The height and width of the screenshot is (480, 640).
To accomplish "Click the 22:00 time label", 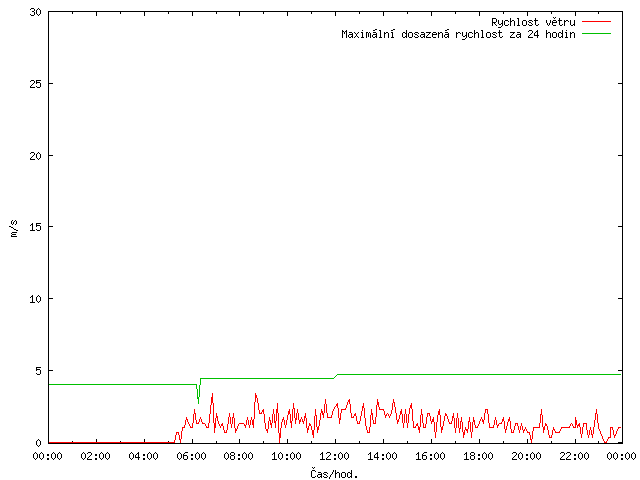I will pos(574,456).
